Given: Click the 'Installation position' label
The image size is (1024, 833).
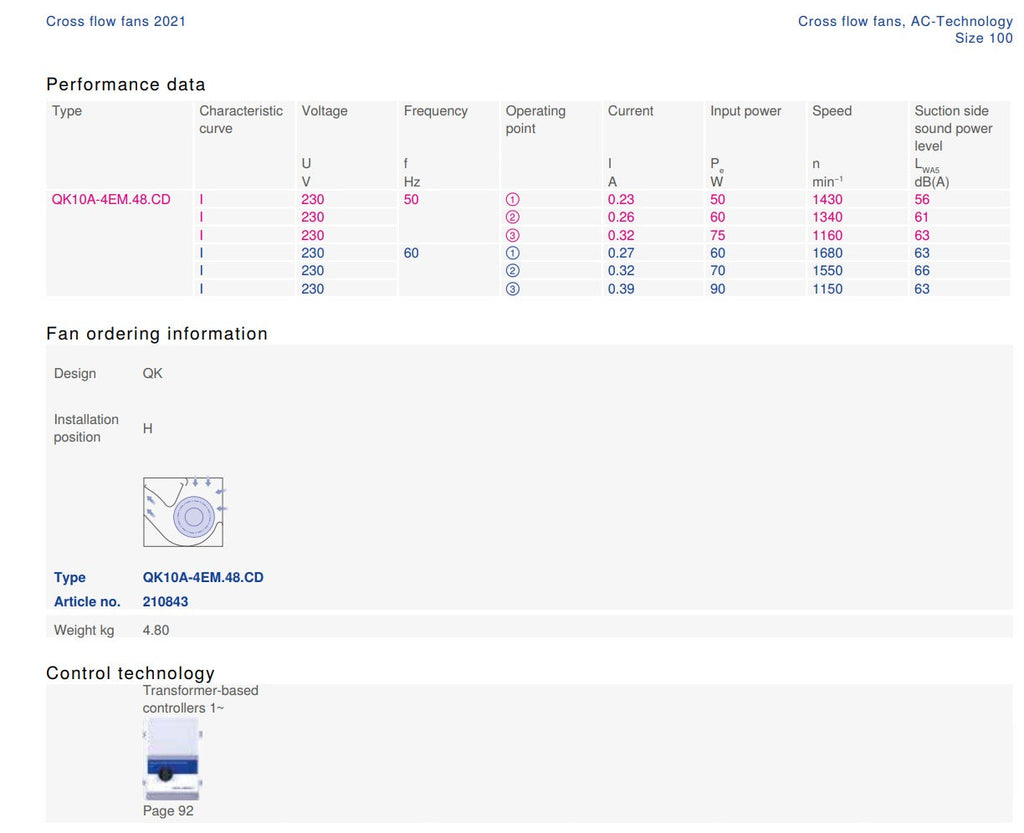Looking at the screenshot, I should (86, 428).
